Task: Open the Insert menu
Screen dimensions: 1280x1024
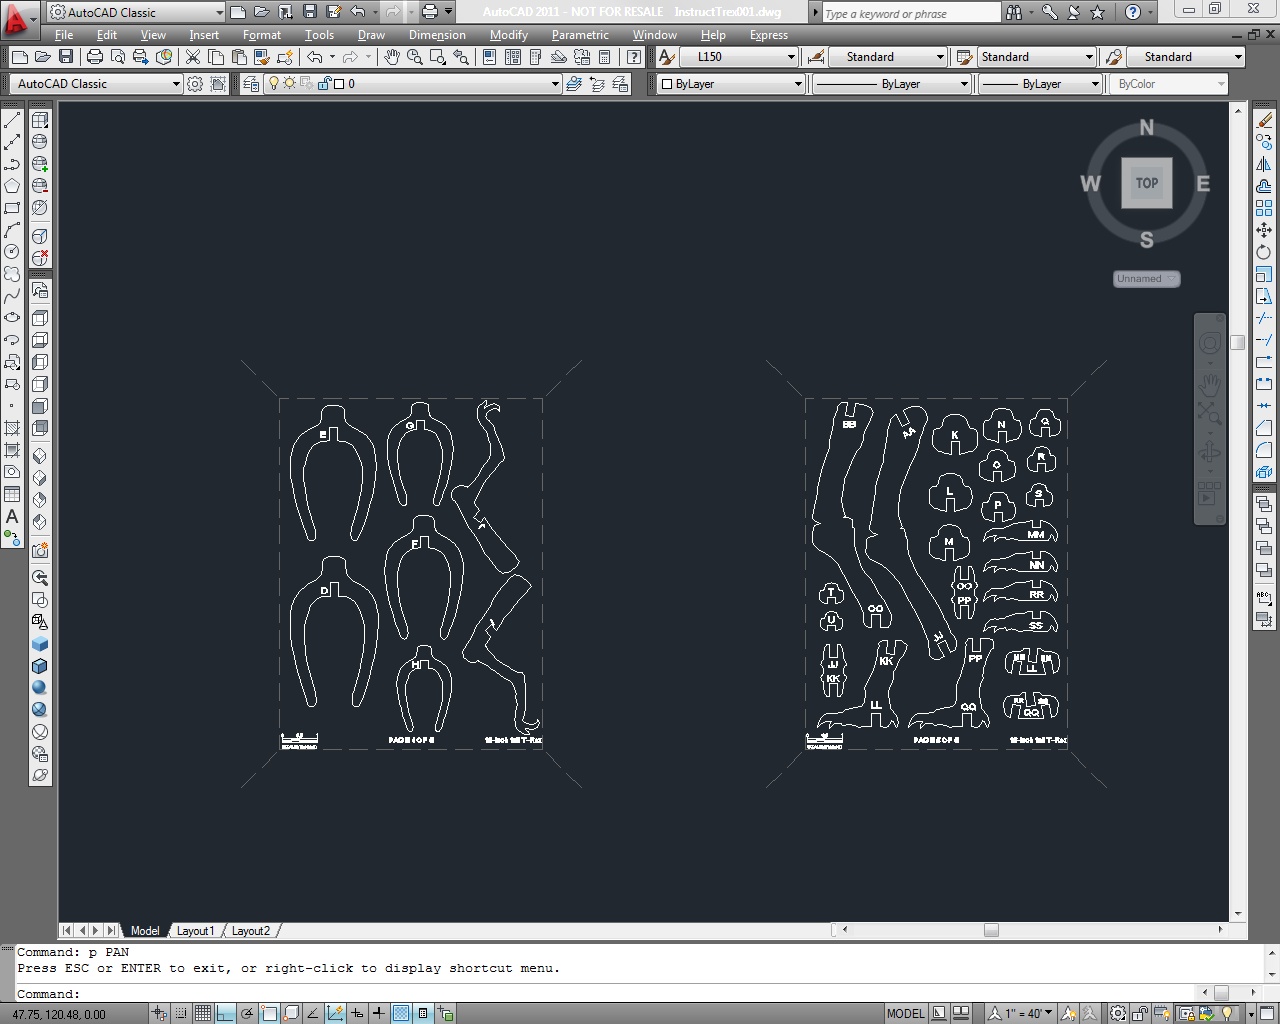Action: pos(204,35)
